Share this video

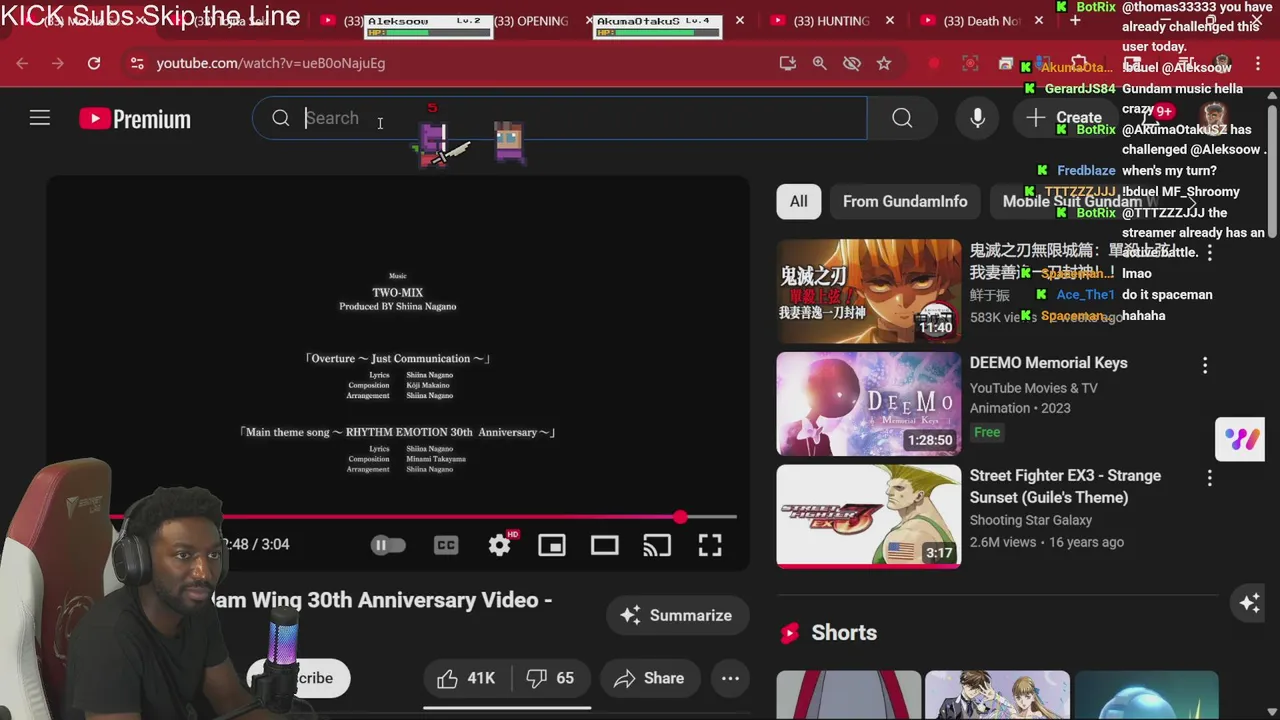649,678
